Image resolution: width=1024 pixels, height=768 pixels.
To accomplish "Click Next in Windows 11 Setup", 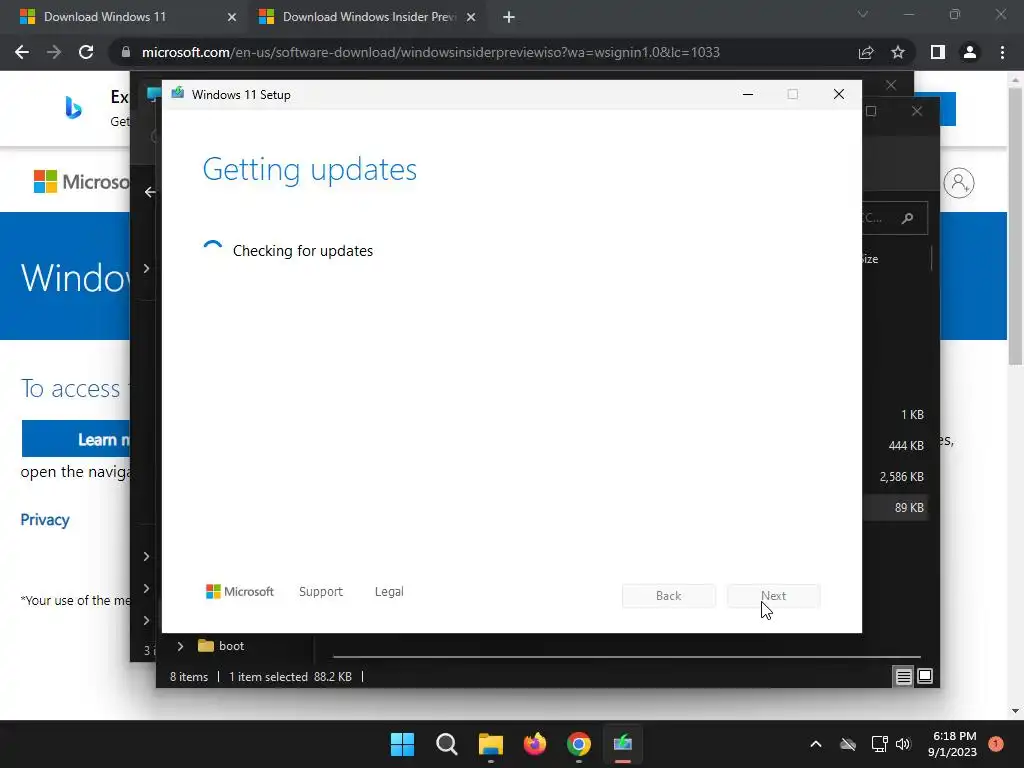I will (773, 596).
